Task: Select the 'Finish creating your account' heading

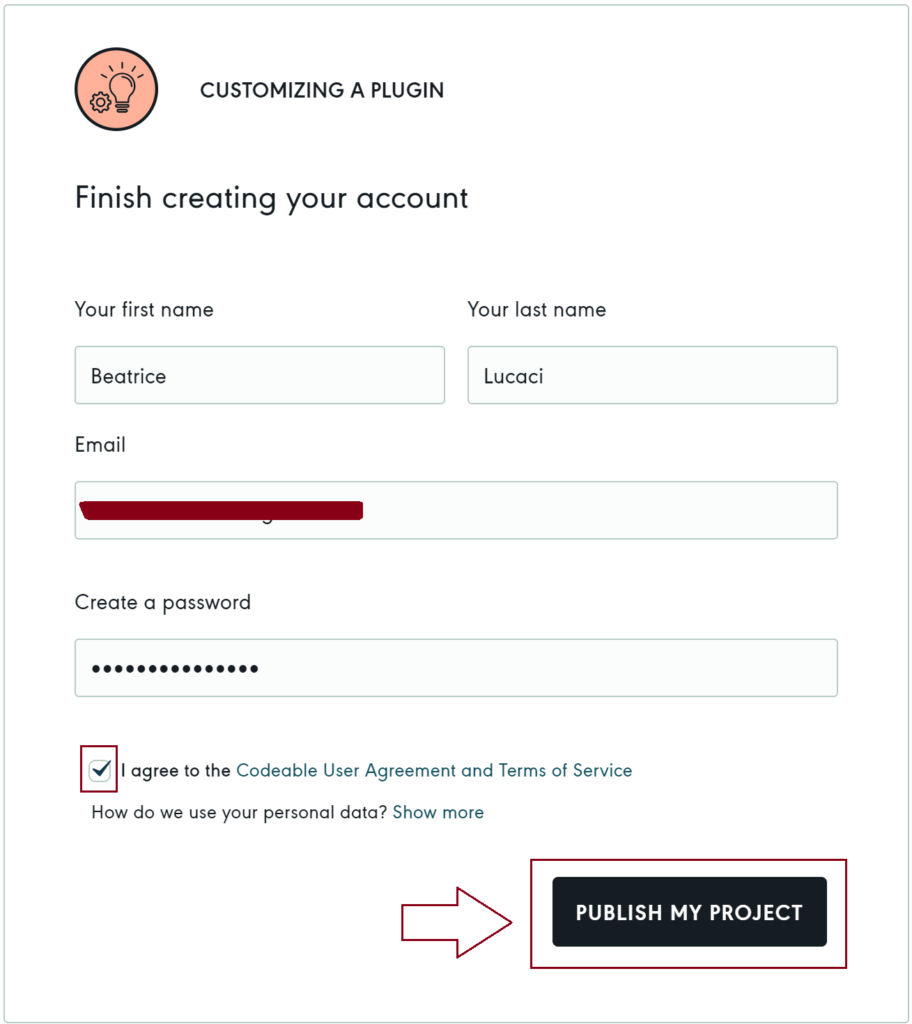Action: [270, 198]
